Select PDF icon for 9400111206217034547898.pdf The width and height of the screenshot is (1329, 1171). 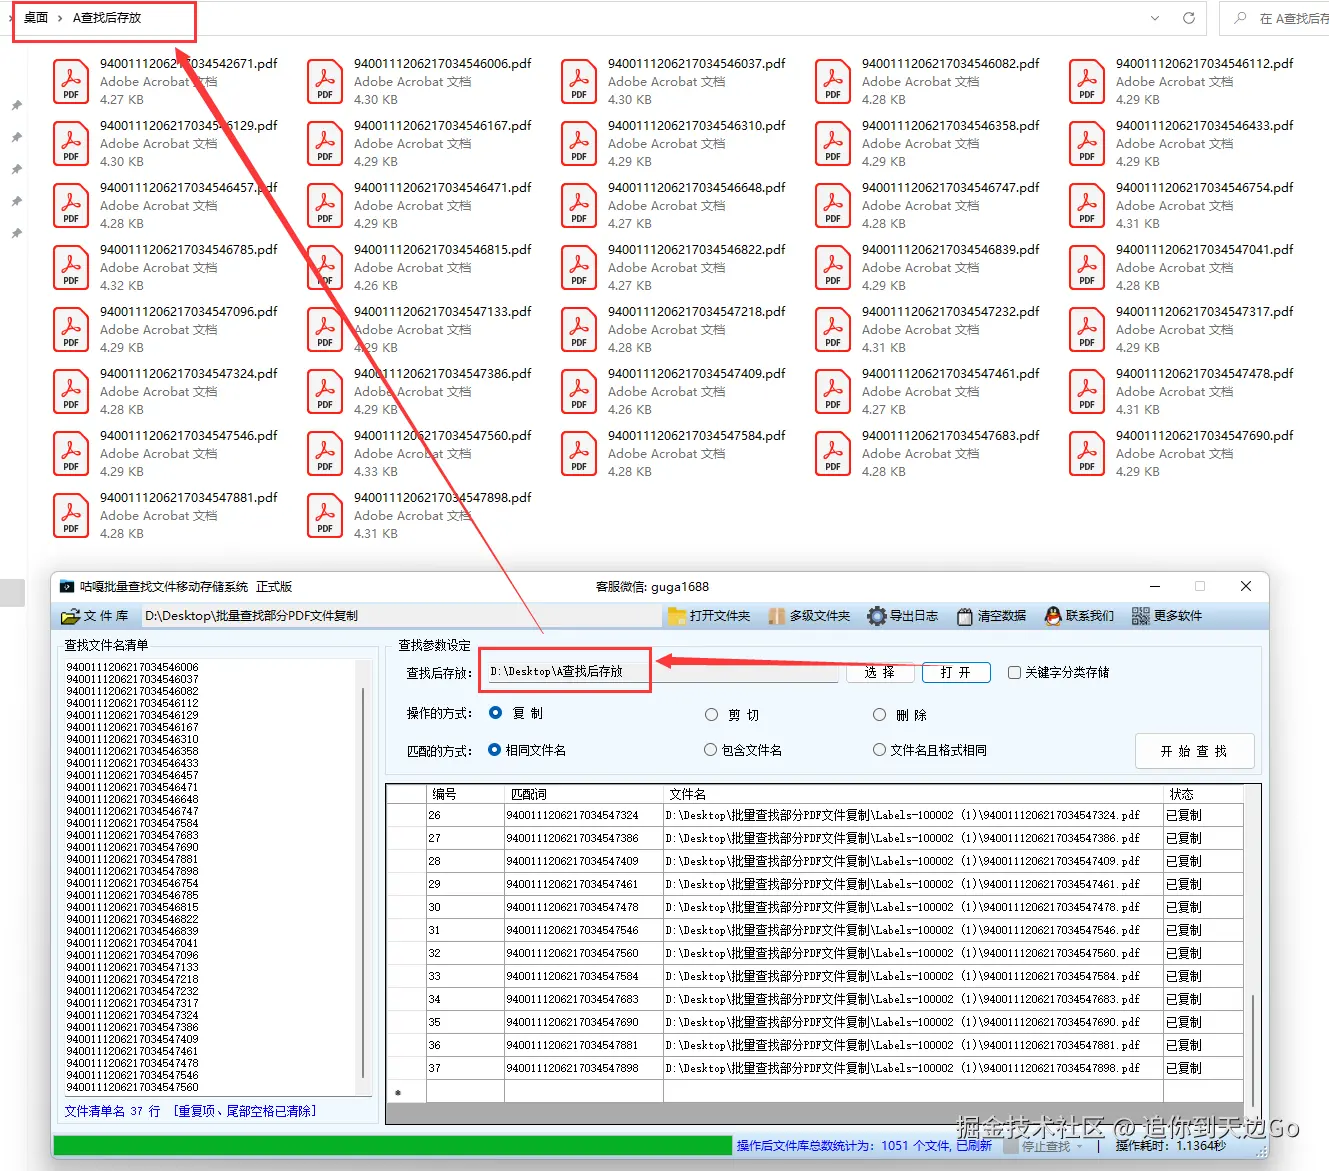coord(325,515)
